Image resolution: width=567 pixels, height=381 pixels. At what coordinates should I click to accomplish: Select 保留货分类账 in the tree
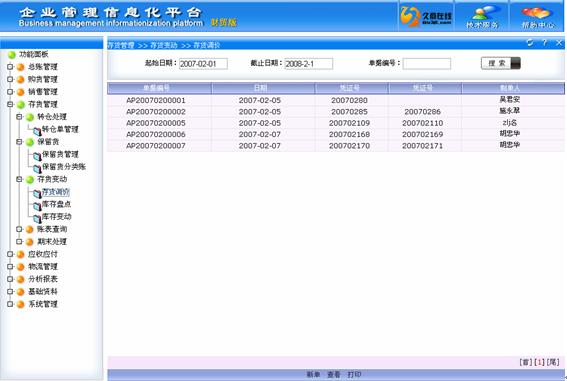[64, 167]
